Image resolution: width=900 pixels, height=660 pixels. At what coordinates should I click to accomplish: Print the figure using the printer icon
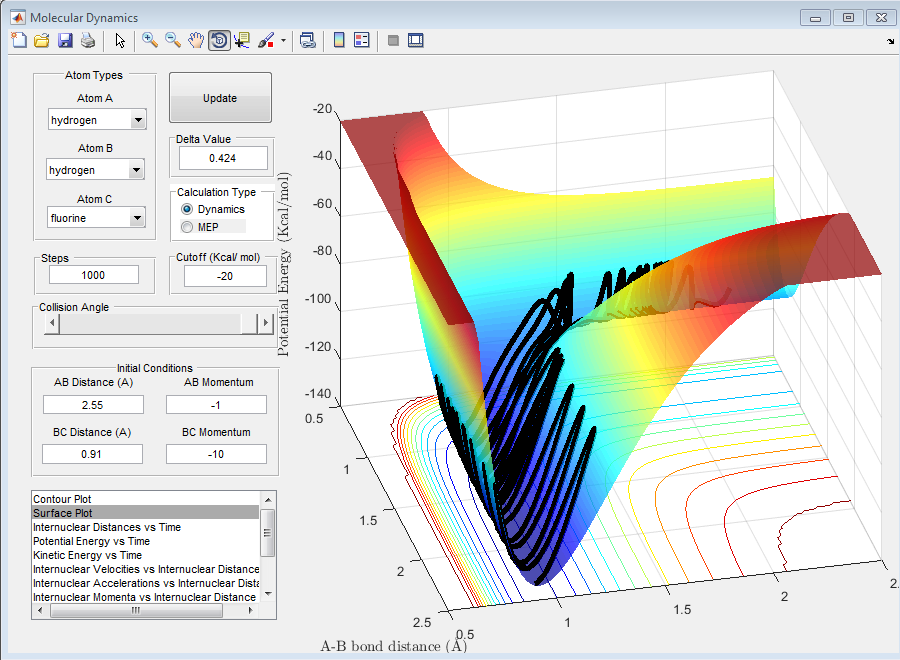[x=88, y=41]
